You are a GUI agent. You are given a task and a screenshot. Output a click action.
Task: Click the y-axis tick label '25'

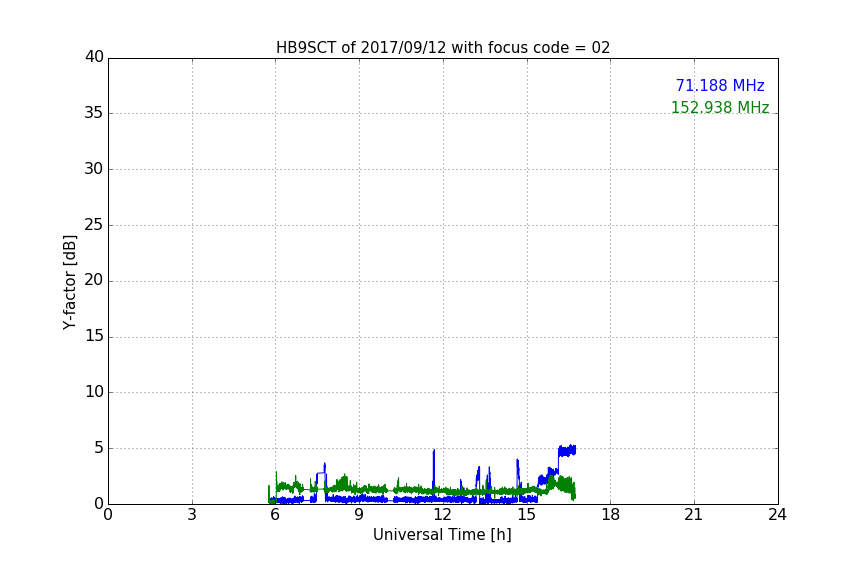point(94,224)
